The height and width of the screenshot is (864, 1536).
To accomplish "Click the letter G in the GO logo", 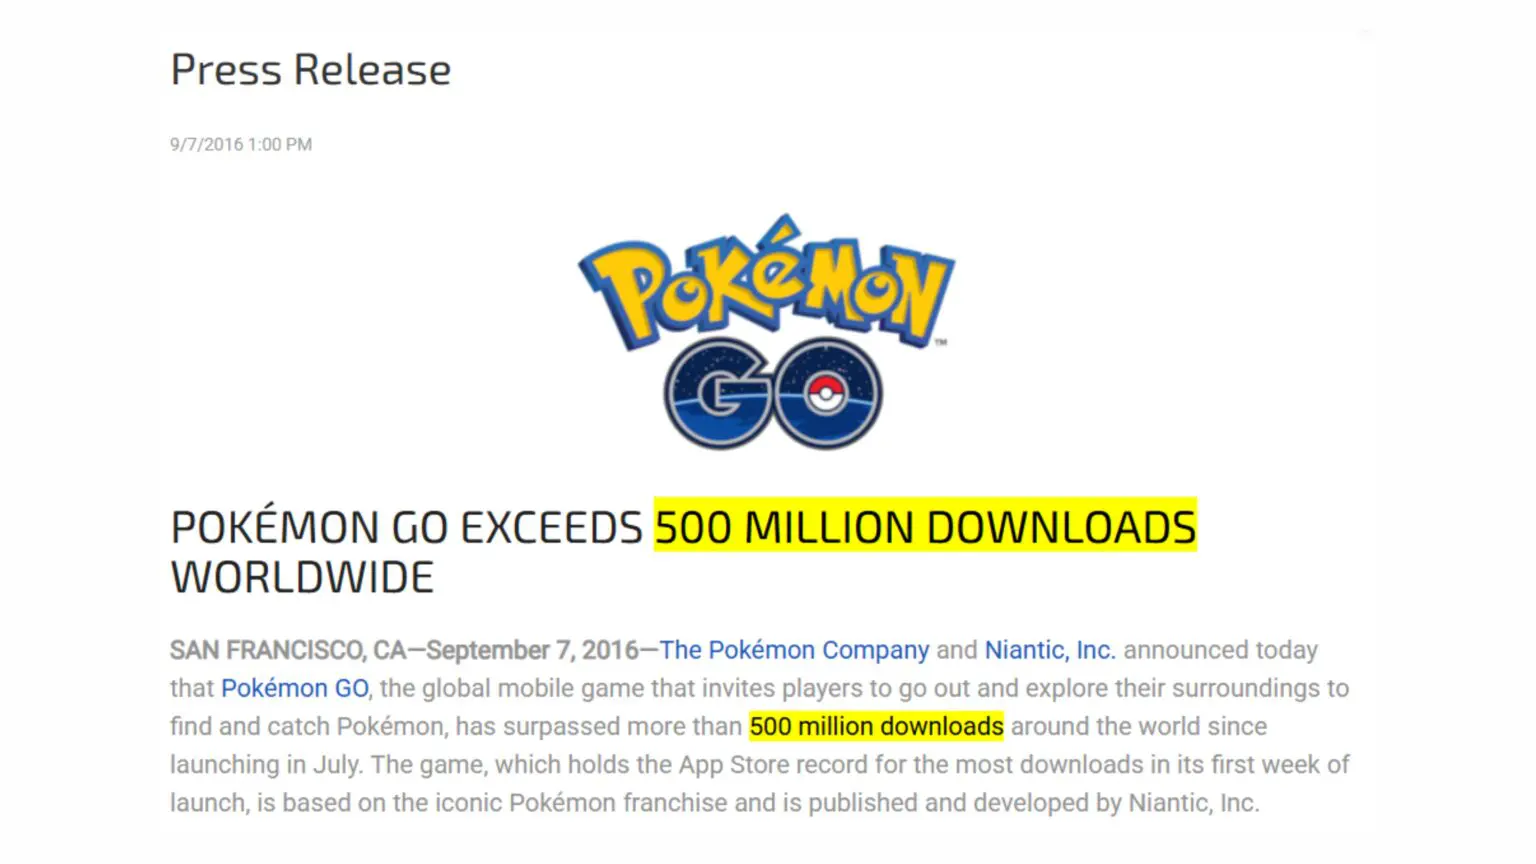I will pyautogui.click(x=718, y=394).
